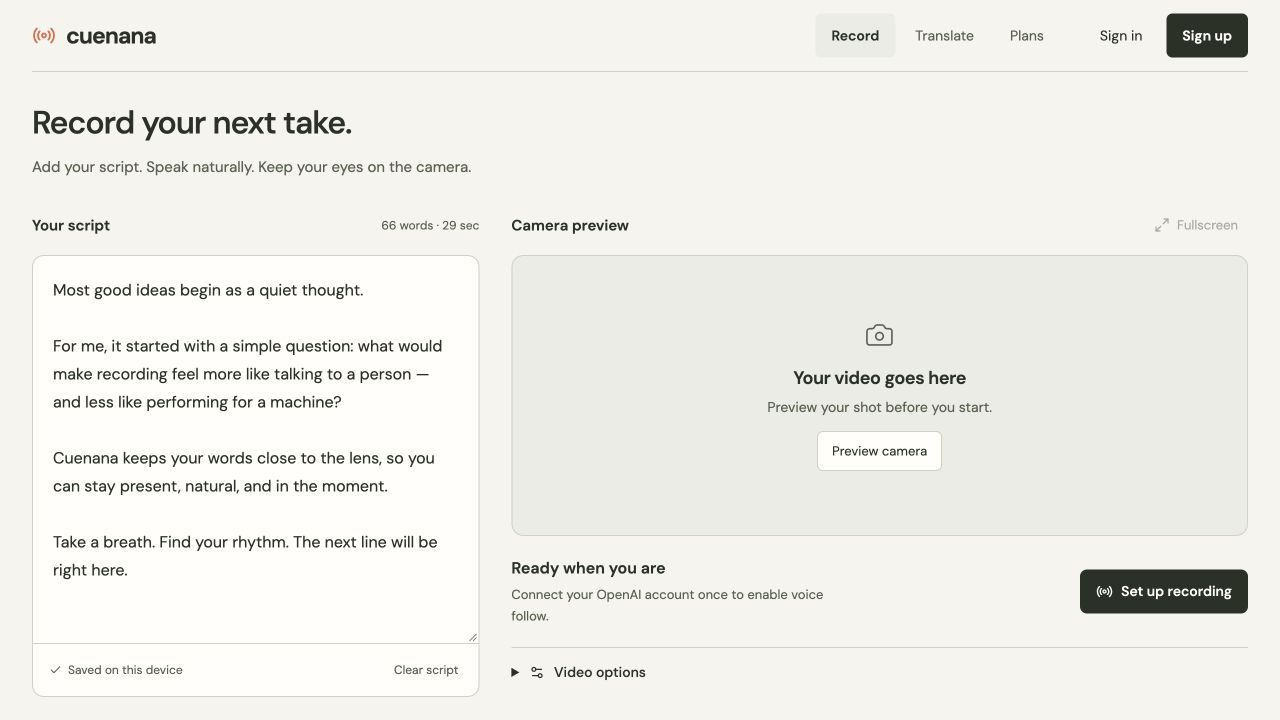Click the 'Most good ideas begin' script line
The width and height of the screenshot is (1280, 720).
pos(208,290)
